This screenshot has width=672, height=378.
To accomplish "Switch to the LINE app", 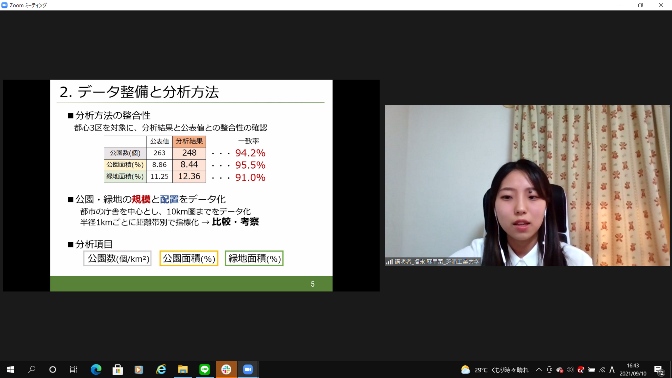I will coord(204,369).
